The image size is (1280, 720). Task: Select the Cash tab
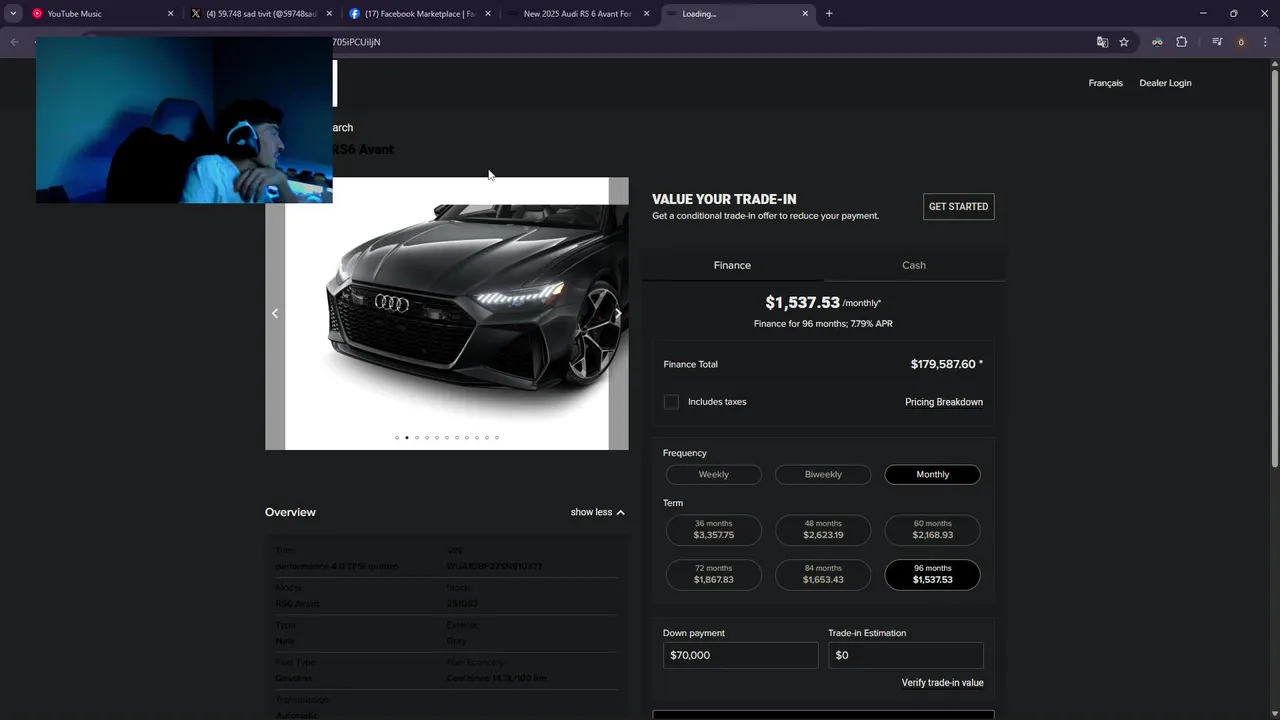914,265
